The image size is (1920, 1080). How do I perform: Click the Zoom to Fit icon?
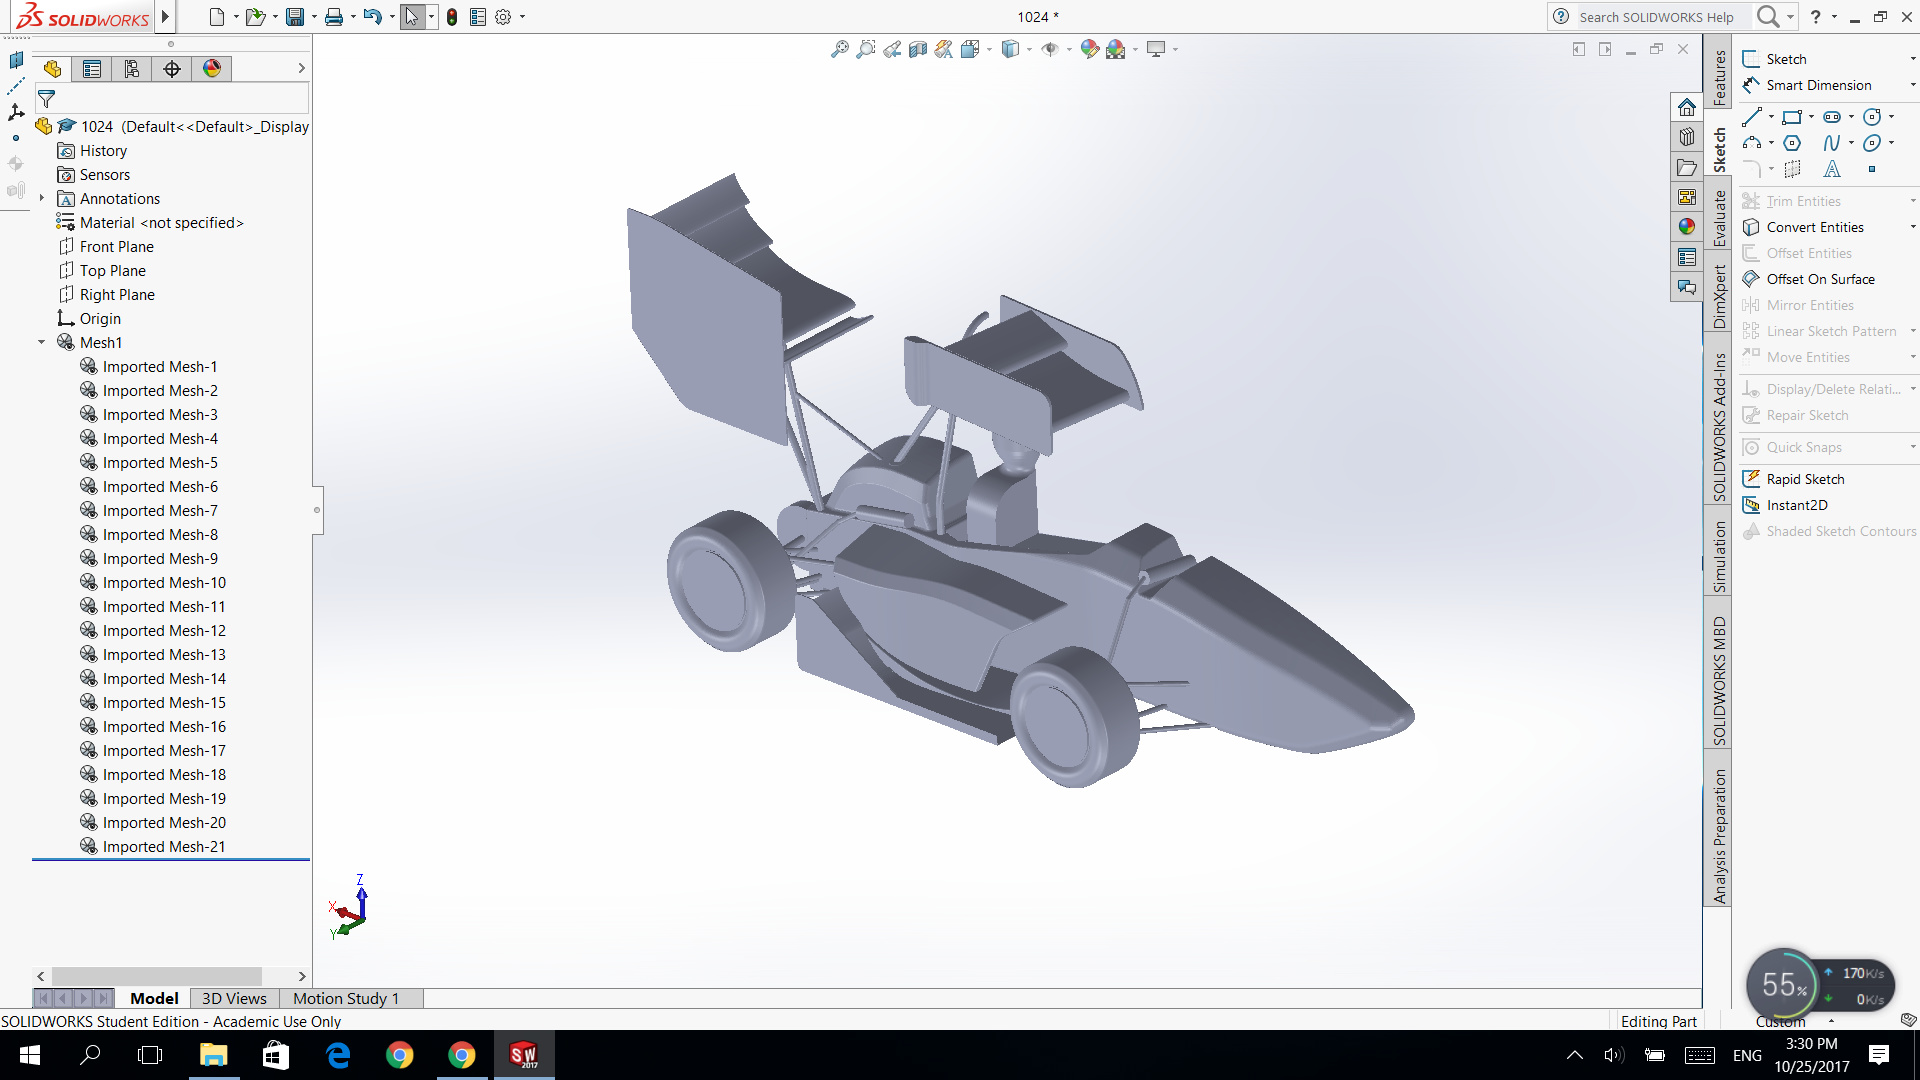840,49
